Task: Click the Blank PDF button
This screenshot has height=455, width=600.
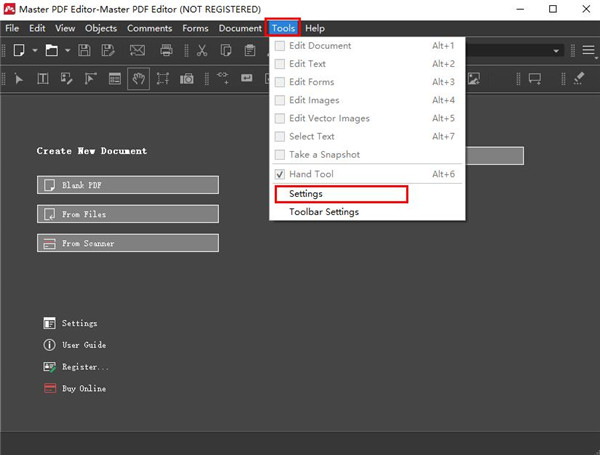Action: tap(127, 185)
